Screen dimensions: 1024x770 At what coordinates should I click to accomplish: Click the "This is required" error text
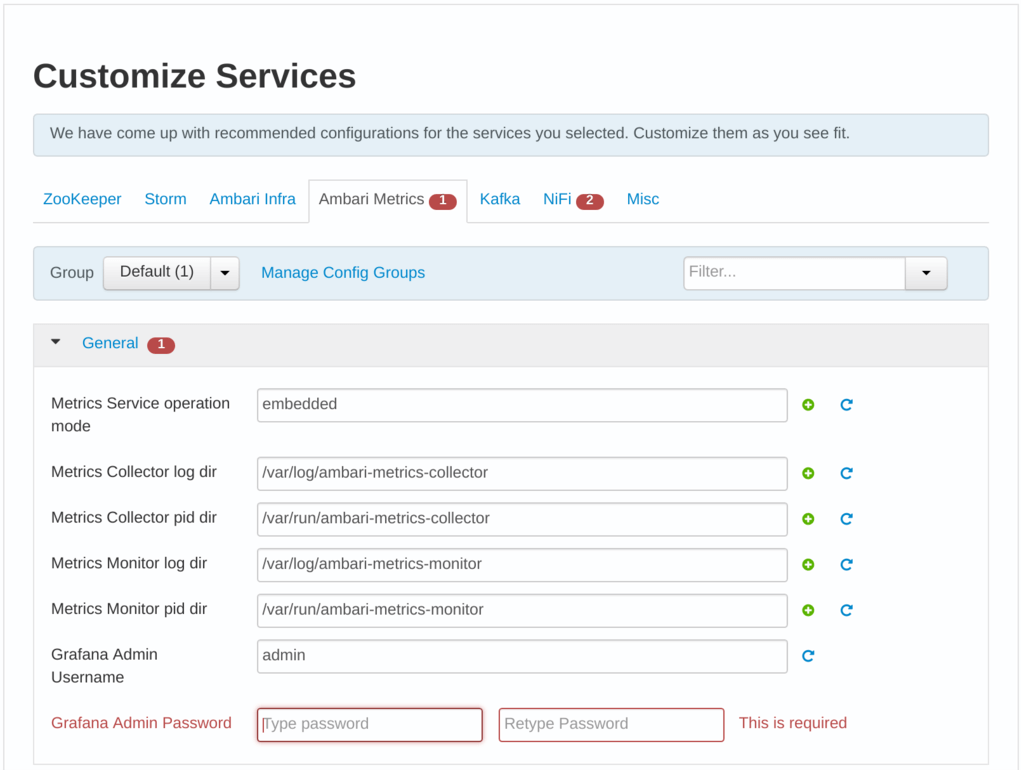click(x=793, y=723)
